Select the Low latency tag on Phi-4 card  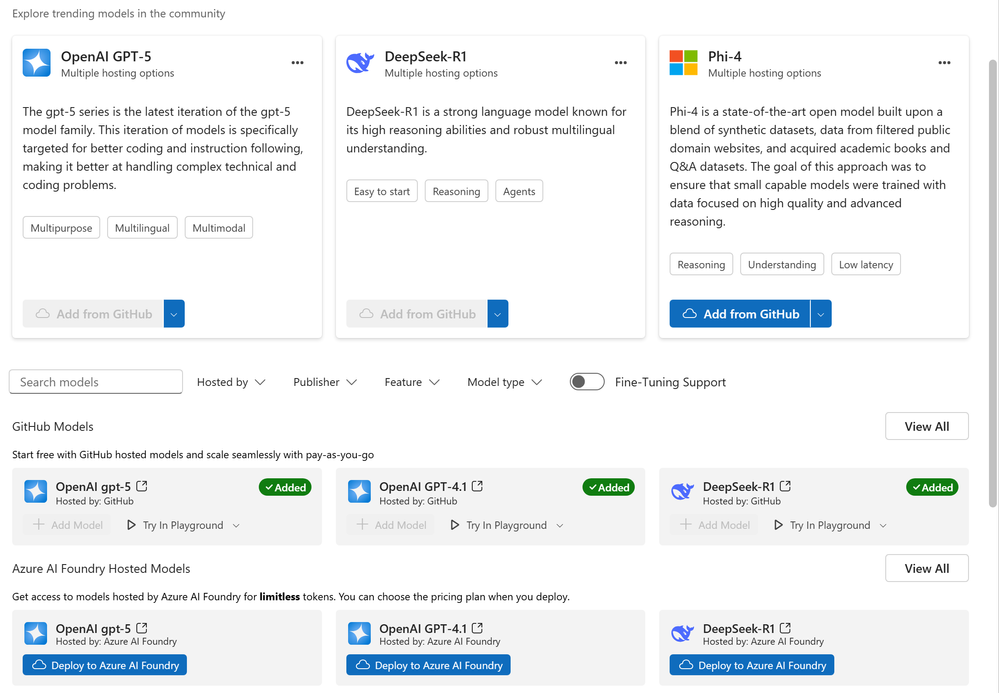[x=866, y=264]
